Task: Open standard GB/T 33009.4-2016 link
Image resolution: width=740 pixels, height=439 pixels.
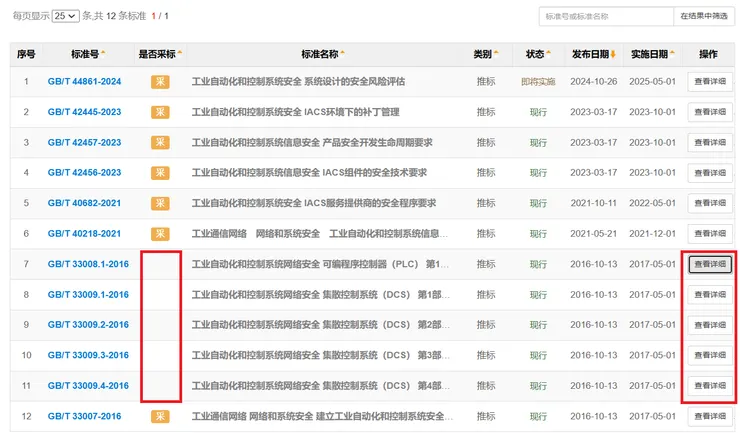Action: click(88, 386)
